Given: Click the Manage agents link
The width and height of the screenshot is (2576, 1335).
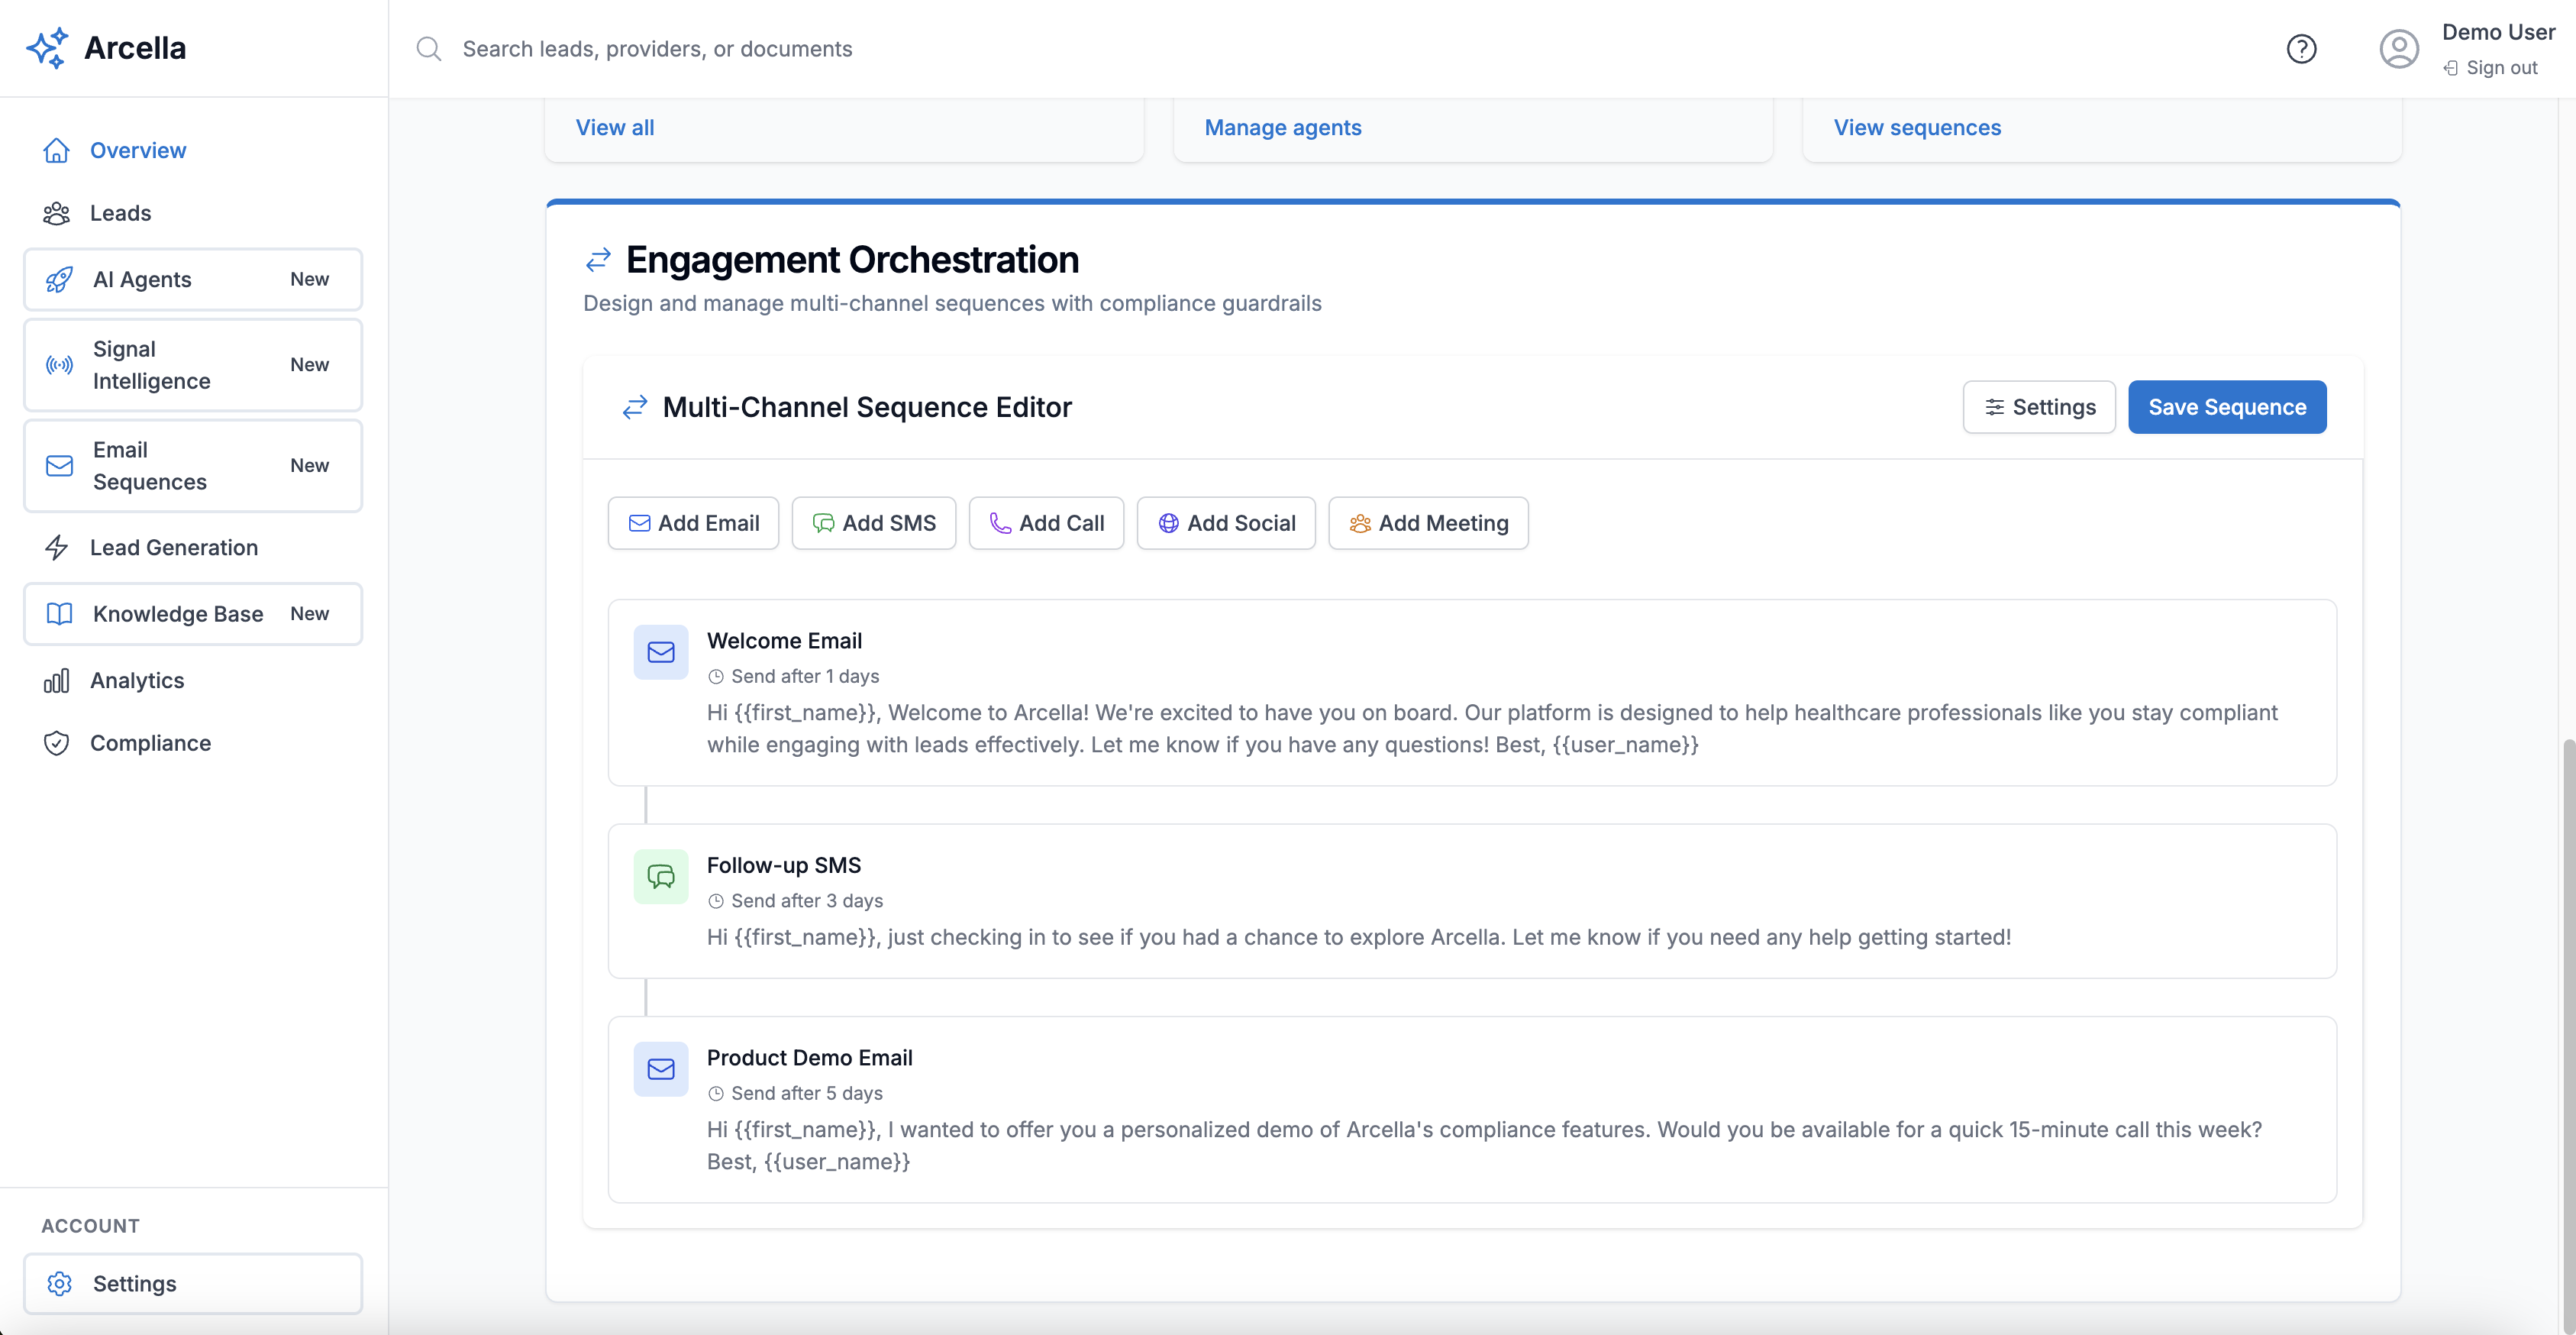Looking at the screenshot, I should coord(1282,128).
